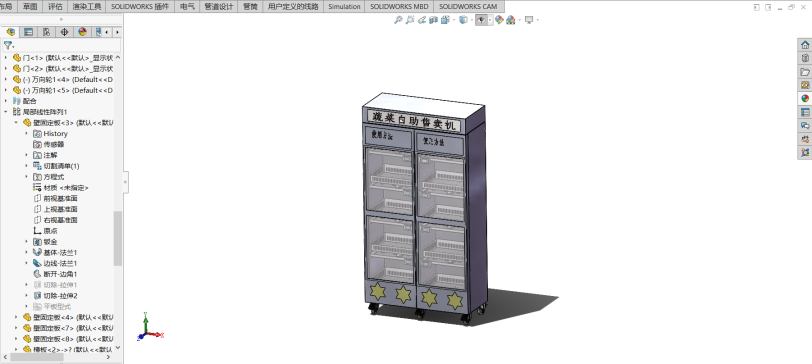Expand the 壁固定板<7> component node
Screen dimensions: 812x364
[16, 328]
